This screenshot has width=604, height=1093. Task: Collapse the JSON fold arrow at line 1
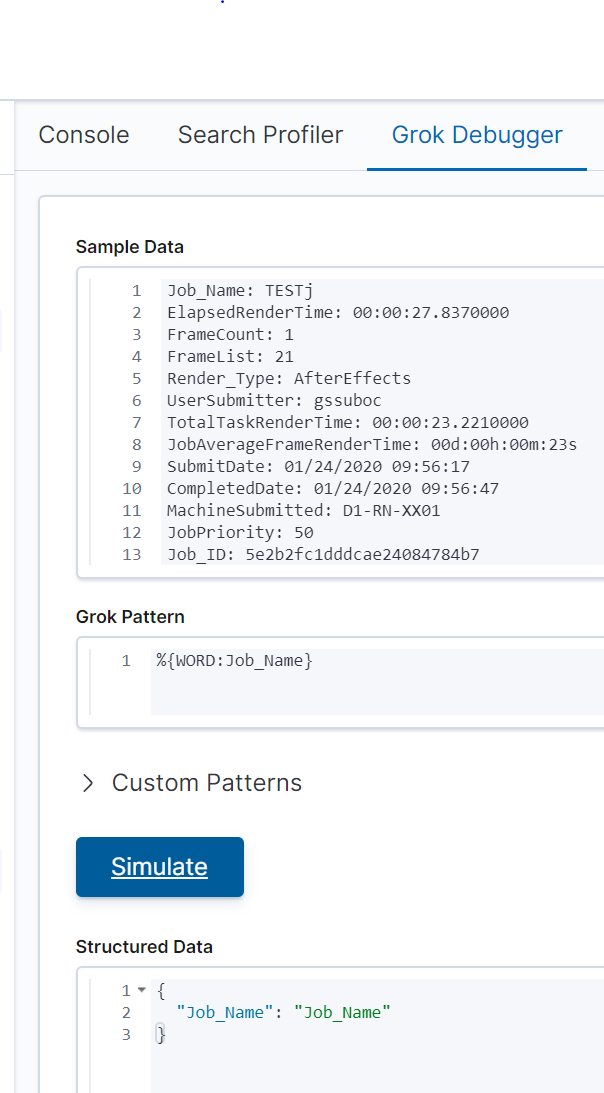click(x=142, y=990)
